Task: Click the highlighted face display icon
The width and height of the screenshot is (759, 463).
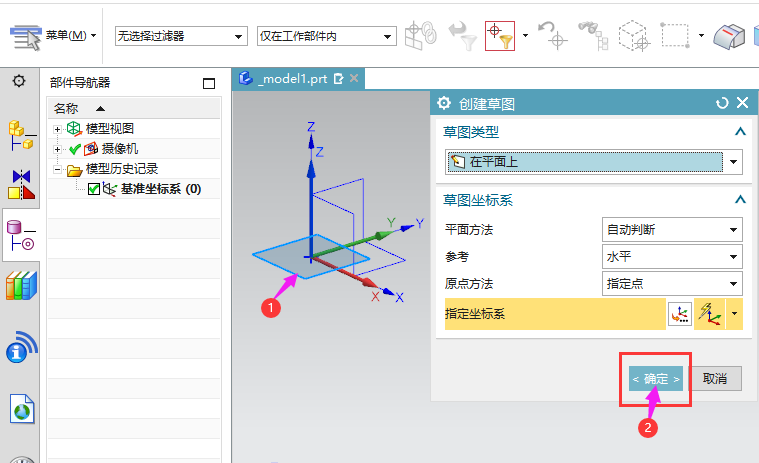Action: [729, 36]
